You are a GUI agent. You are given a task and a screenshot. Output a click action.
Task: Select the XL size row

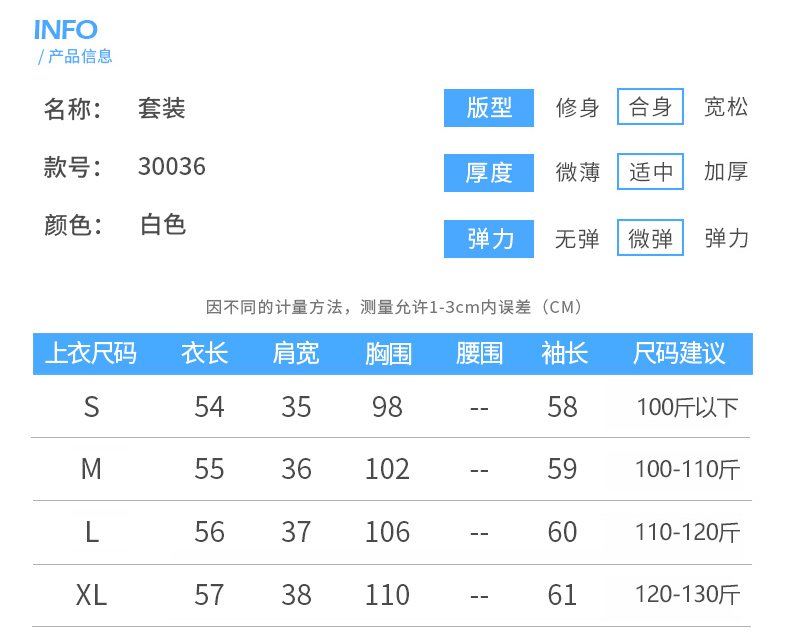pos(91,596)
